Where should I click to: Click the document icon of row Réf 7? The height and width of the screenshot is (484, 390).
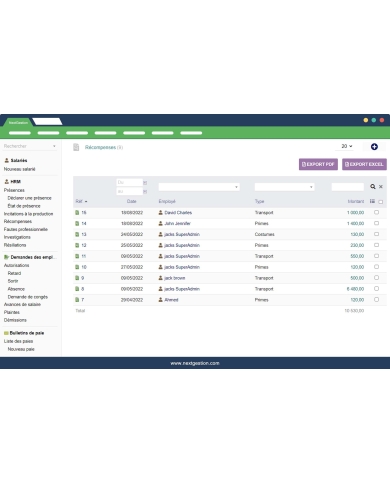point(77,300)
